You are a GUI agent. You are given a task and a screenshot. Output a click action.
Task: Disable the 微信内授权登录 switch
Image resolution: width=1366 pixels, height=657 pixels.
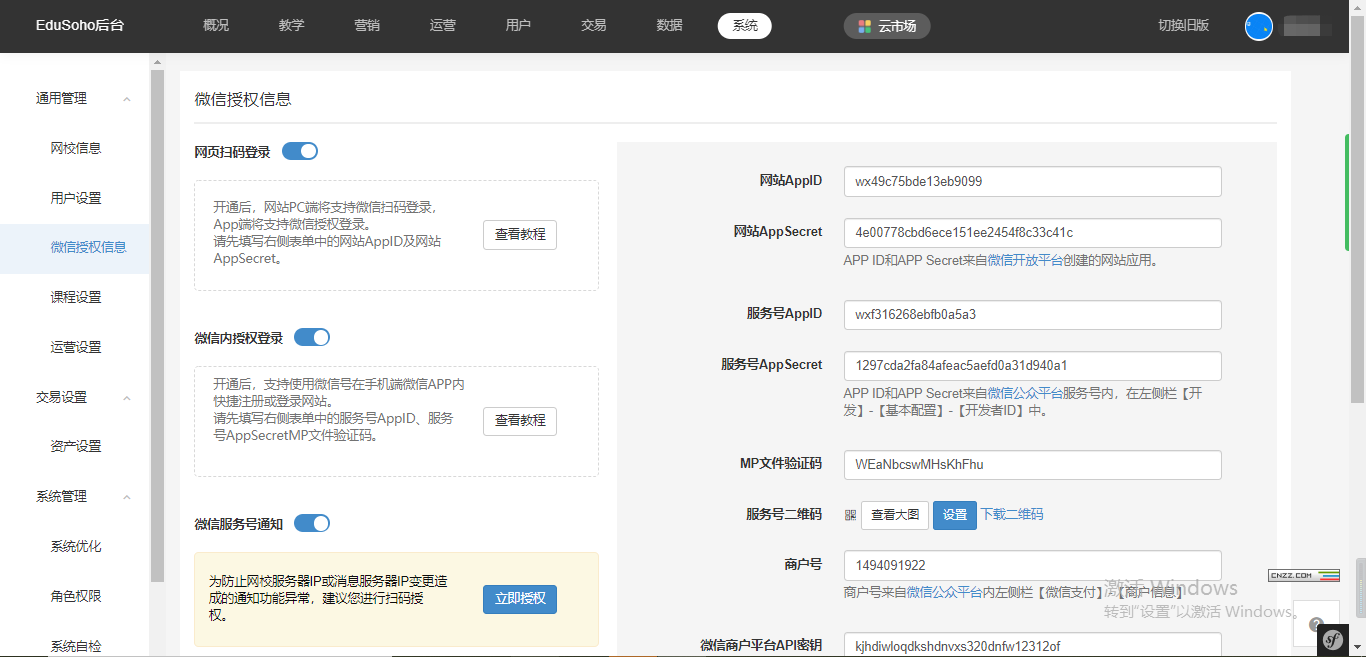tap(312, 337)
